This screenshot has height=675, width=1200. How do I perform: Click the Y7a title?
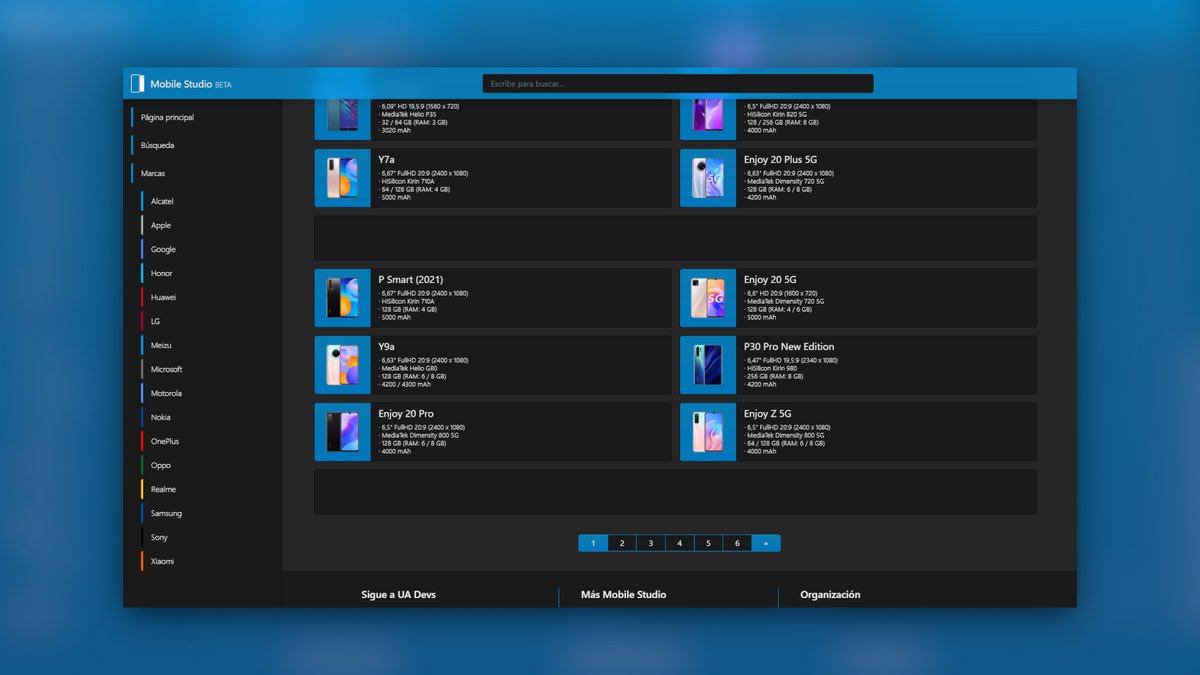click(387, 160)
